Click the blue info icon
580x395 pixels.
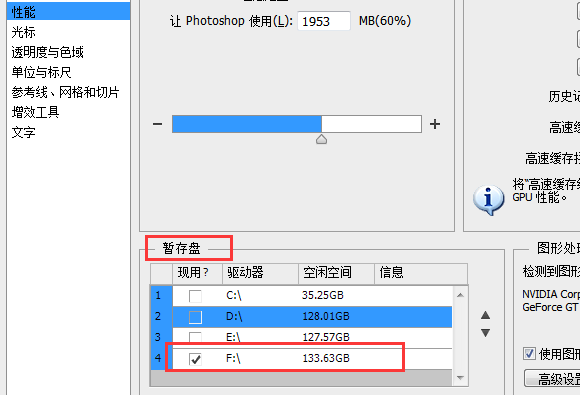(x=488, y=200)
